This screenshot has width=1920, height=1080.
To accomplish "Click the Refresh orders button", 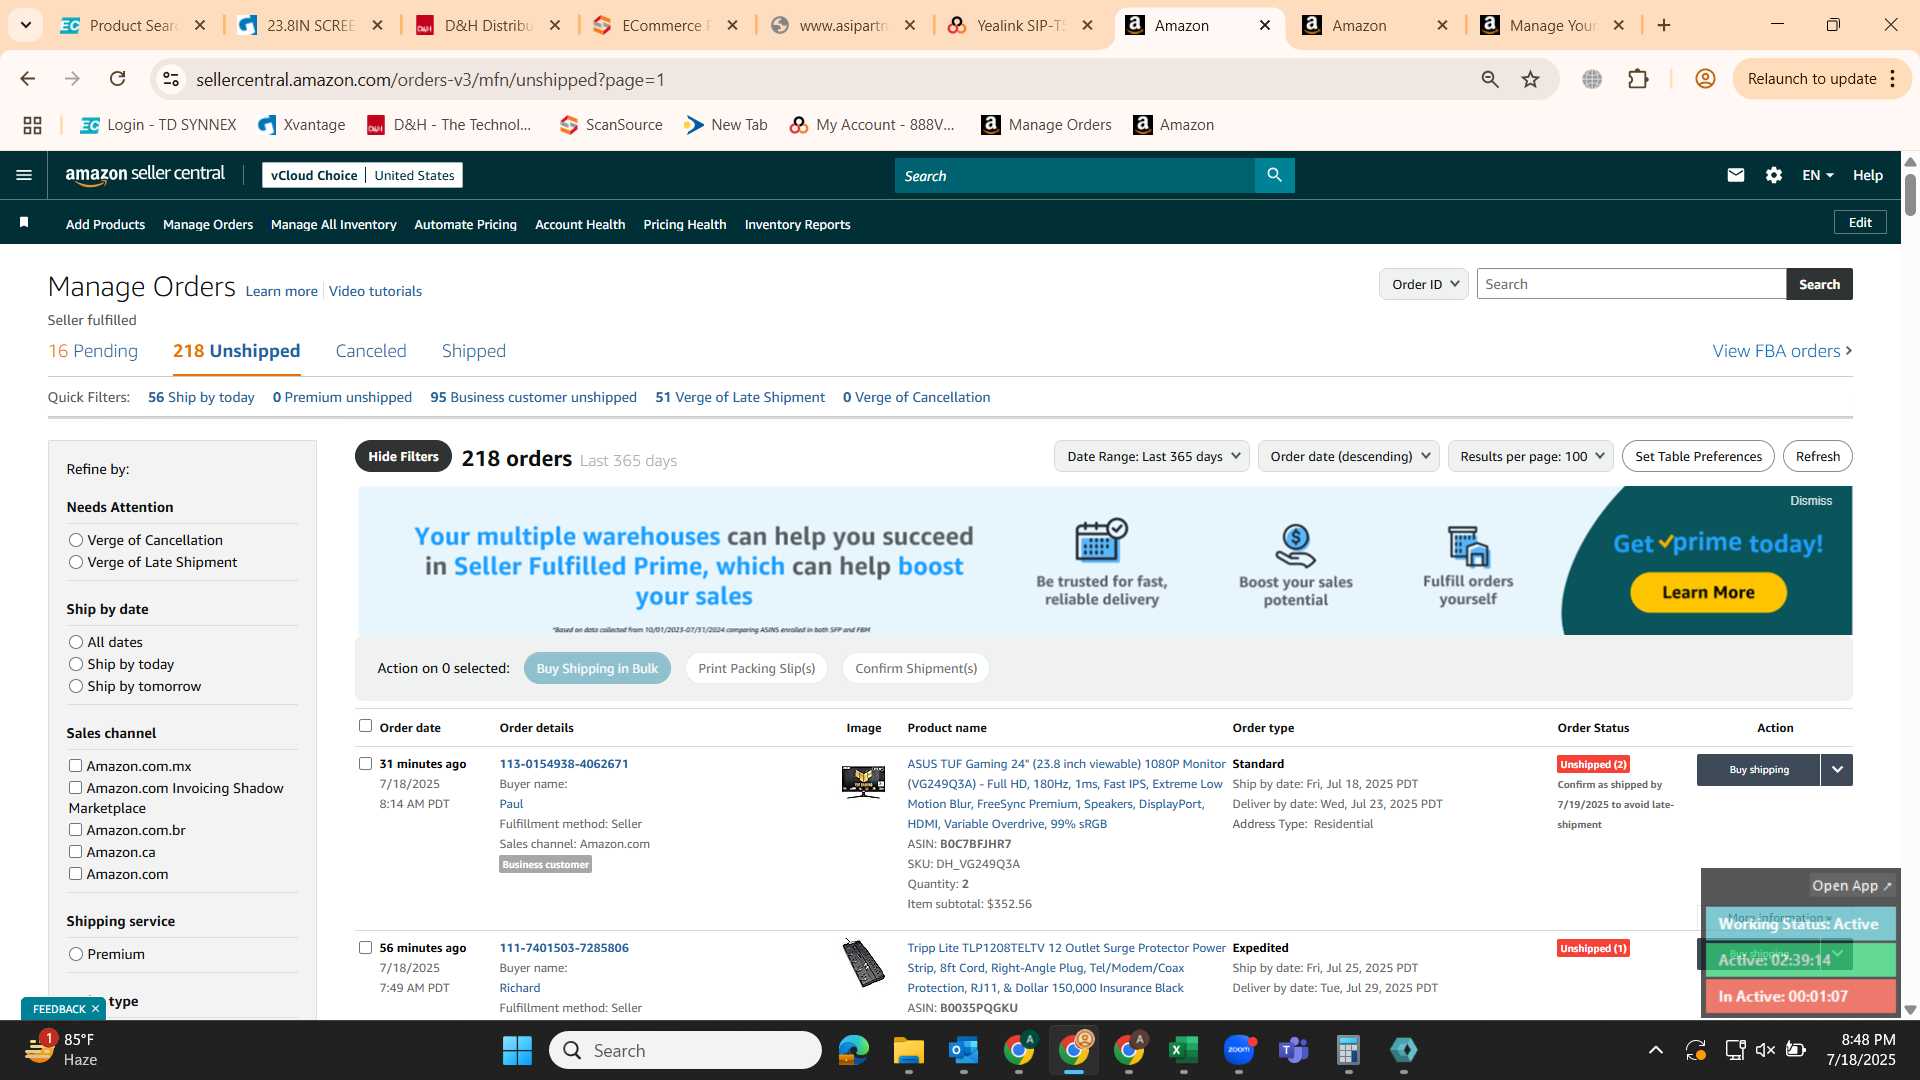I will tap(1817, 456).
